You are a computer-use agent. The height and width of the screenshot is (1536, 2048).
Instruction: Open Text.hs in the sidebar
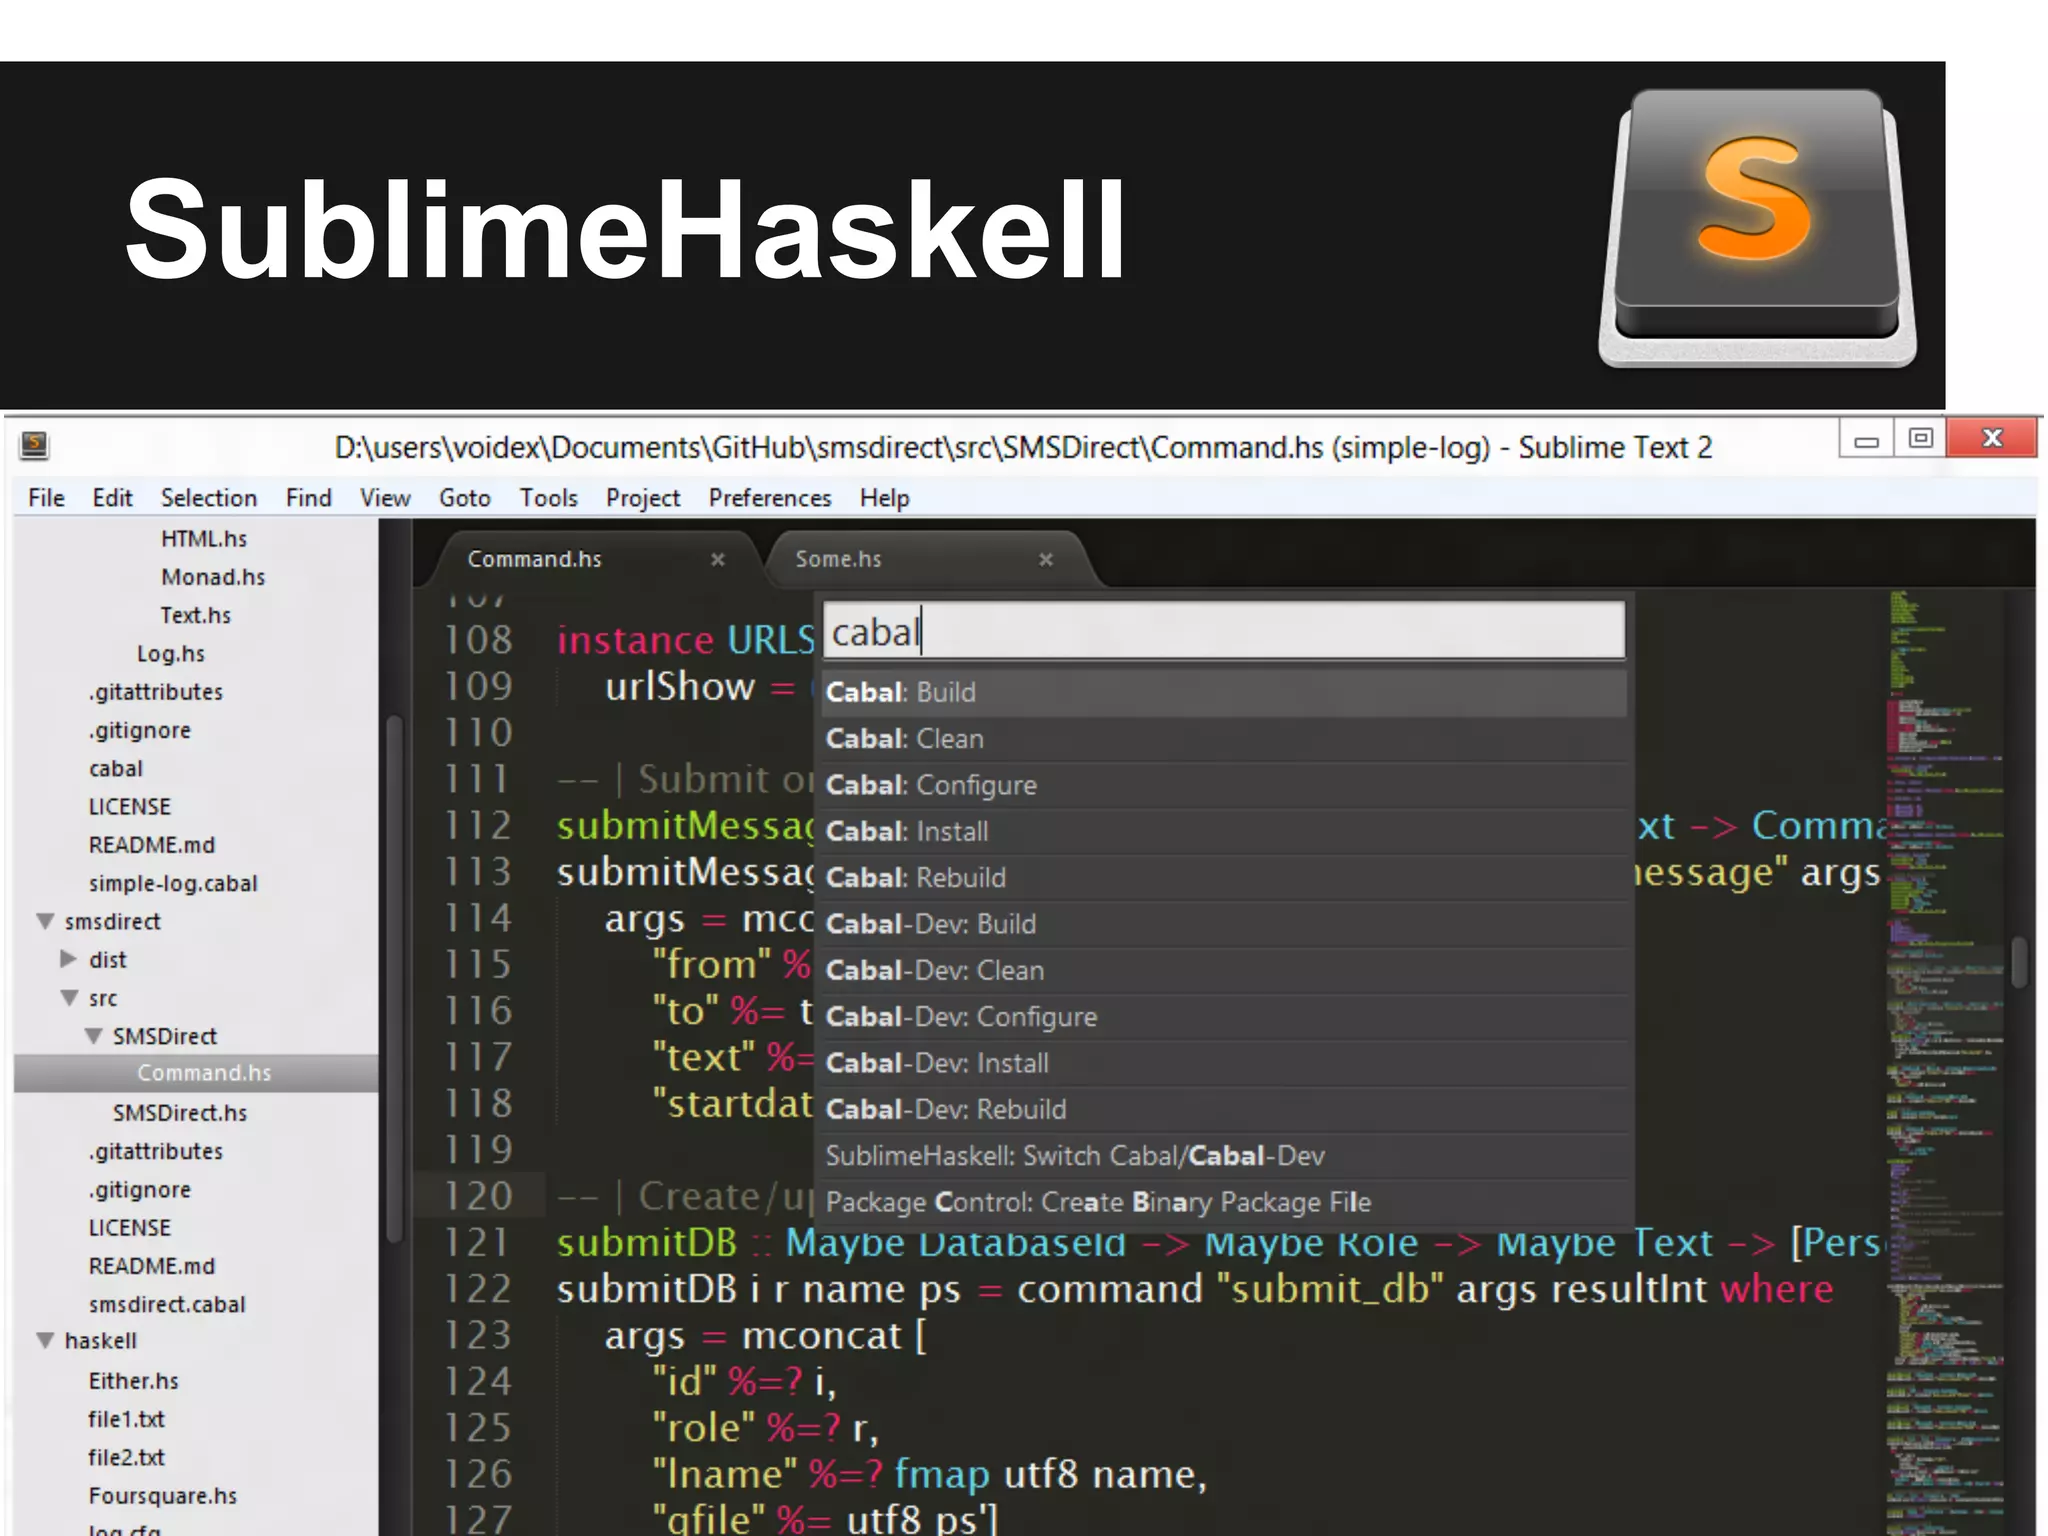(x=196, y=615)
